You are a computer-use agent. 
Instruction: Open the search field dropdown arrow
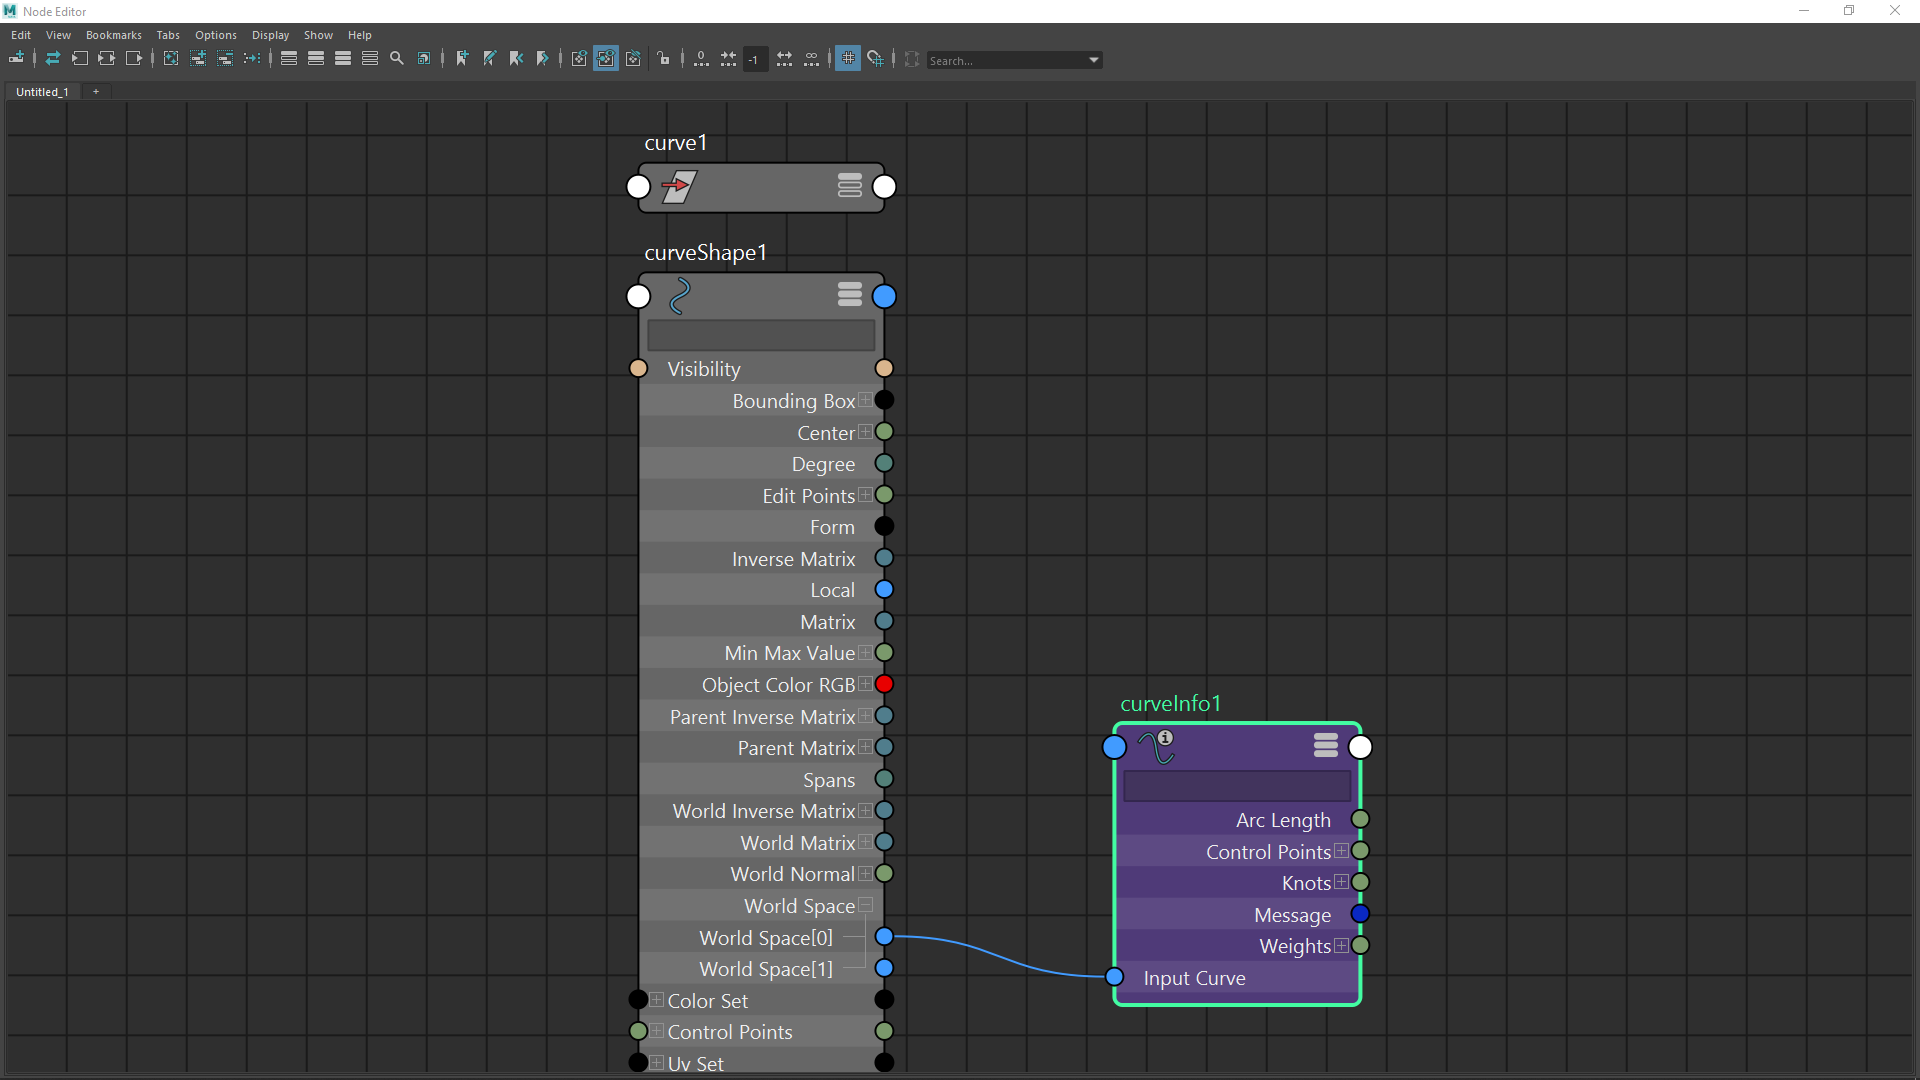(x=1093, y=60)
